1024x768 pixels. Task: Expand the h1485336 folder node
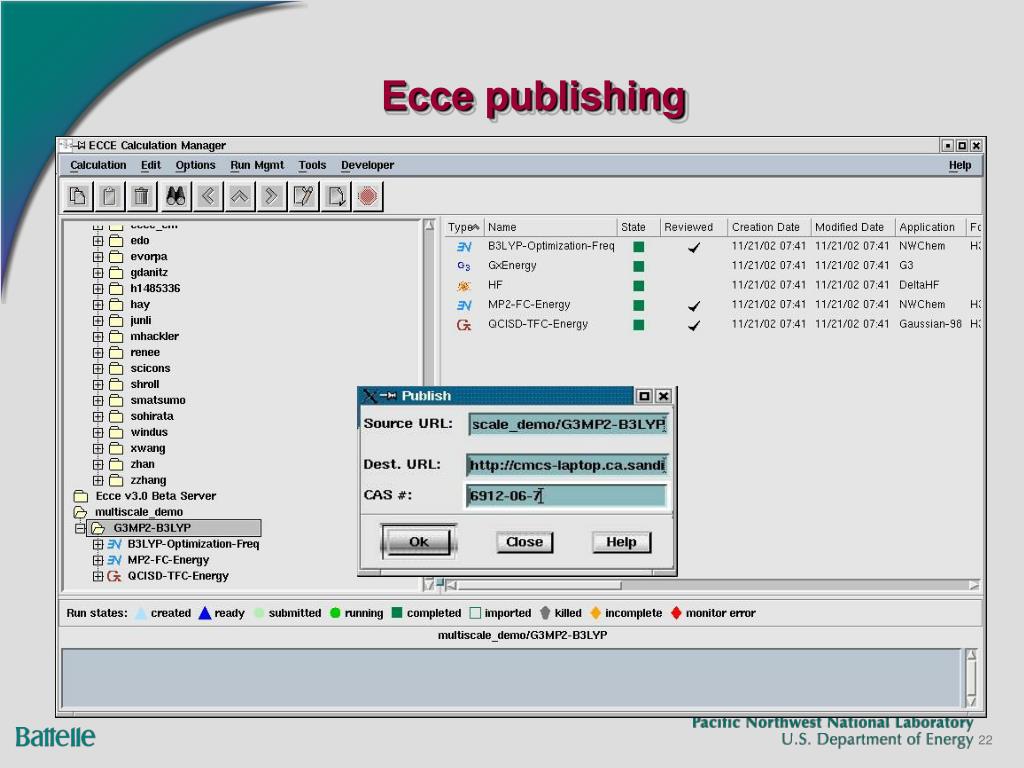(x=98, y=289)
